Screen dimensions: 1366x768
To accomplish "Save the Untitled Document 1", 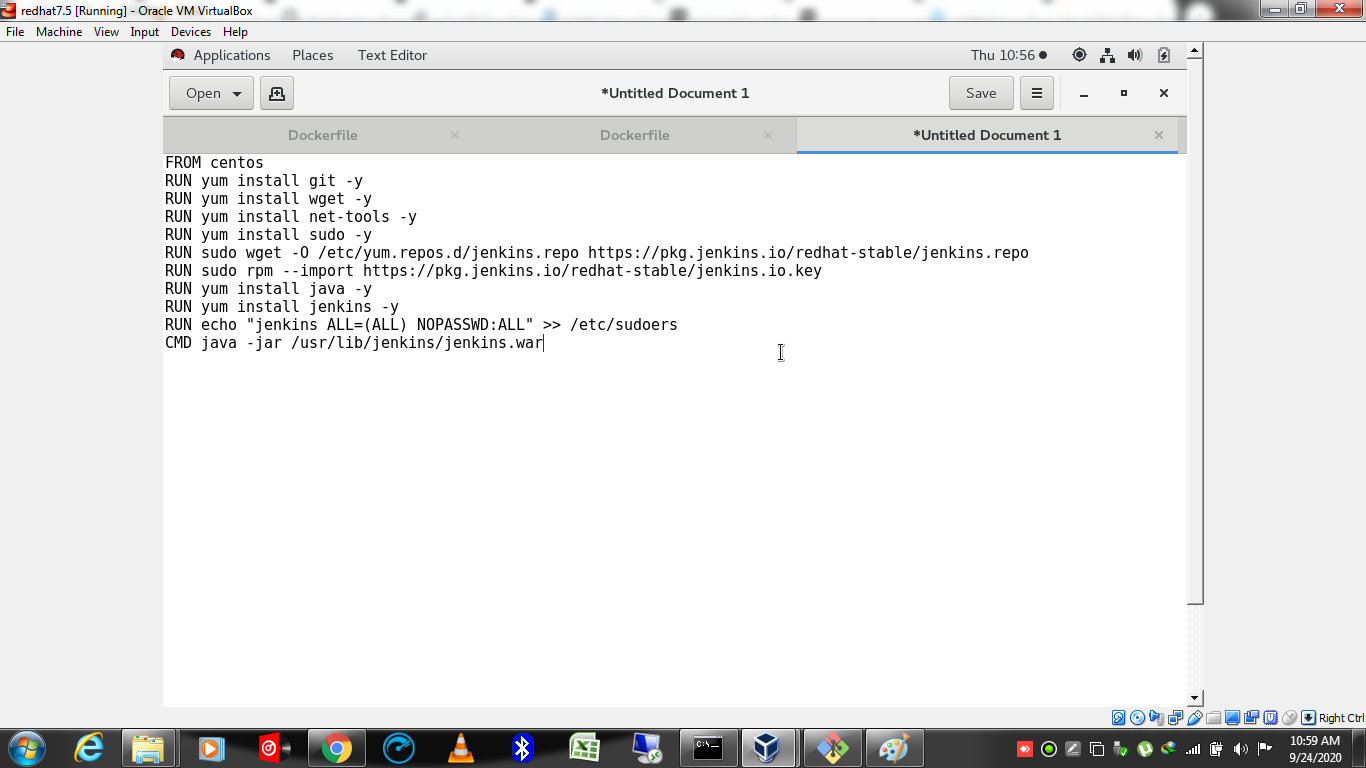I will click(980, 92).
